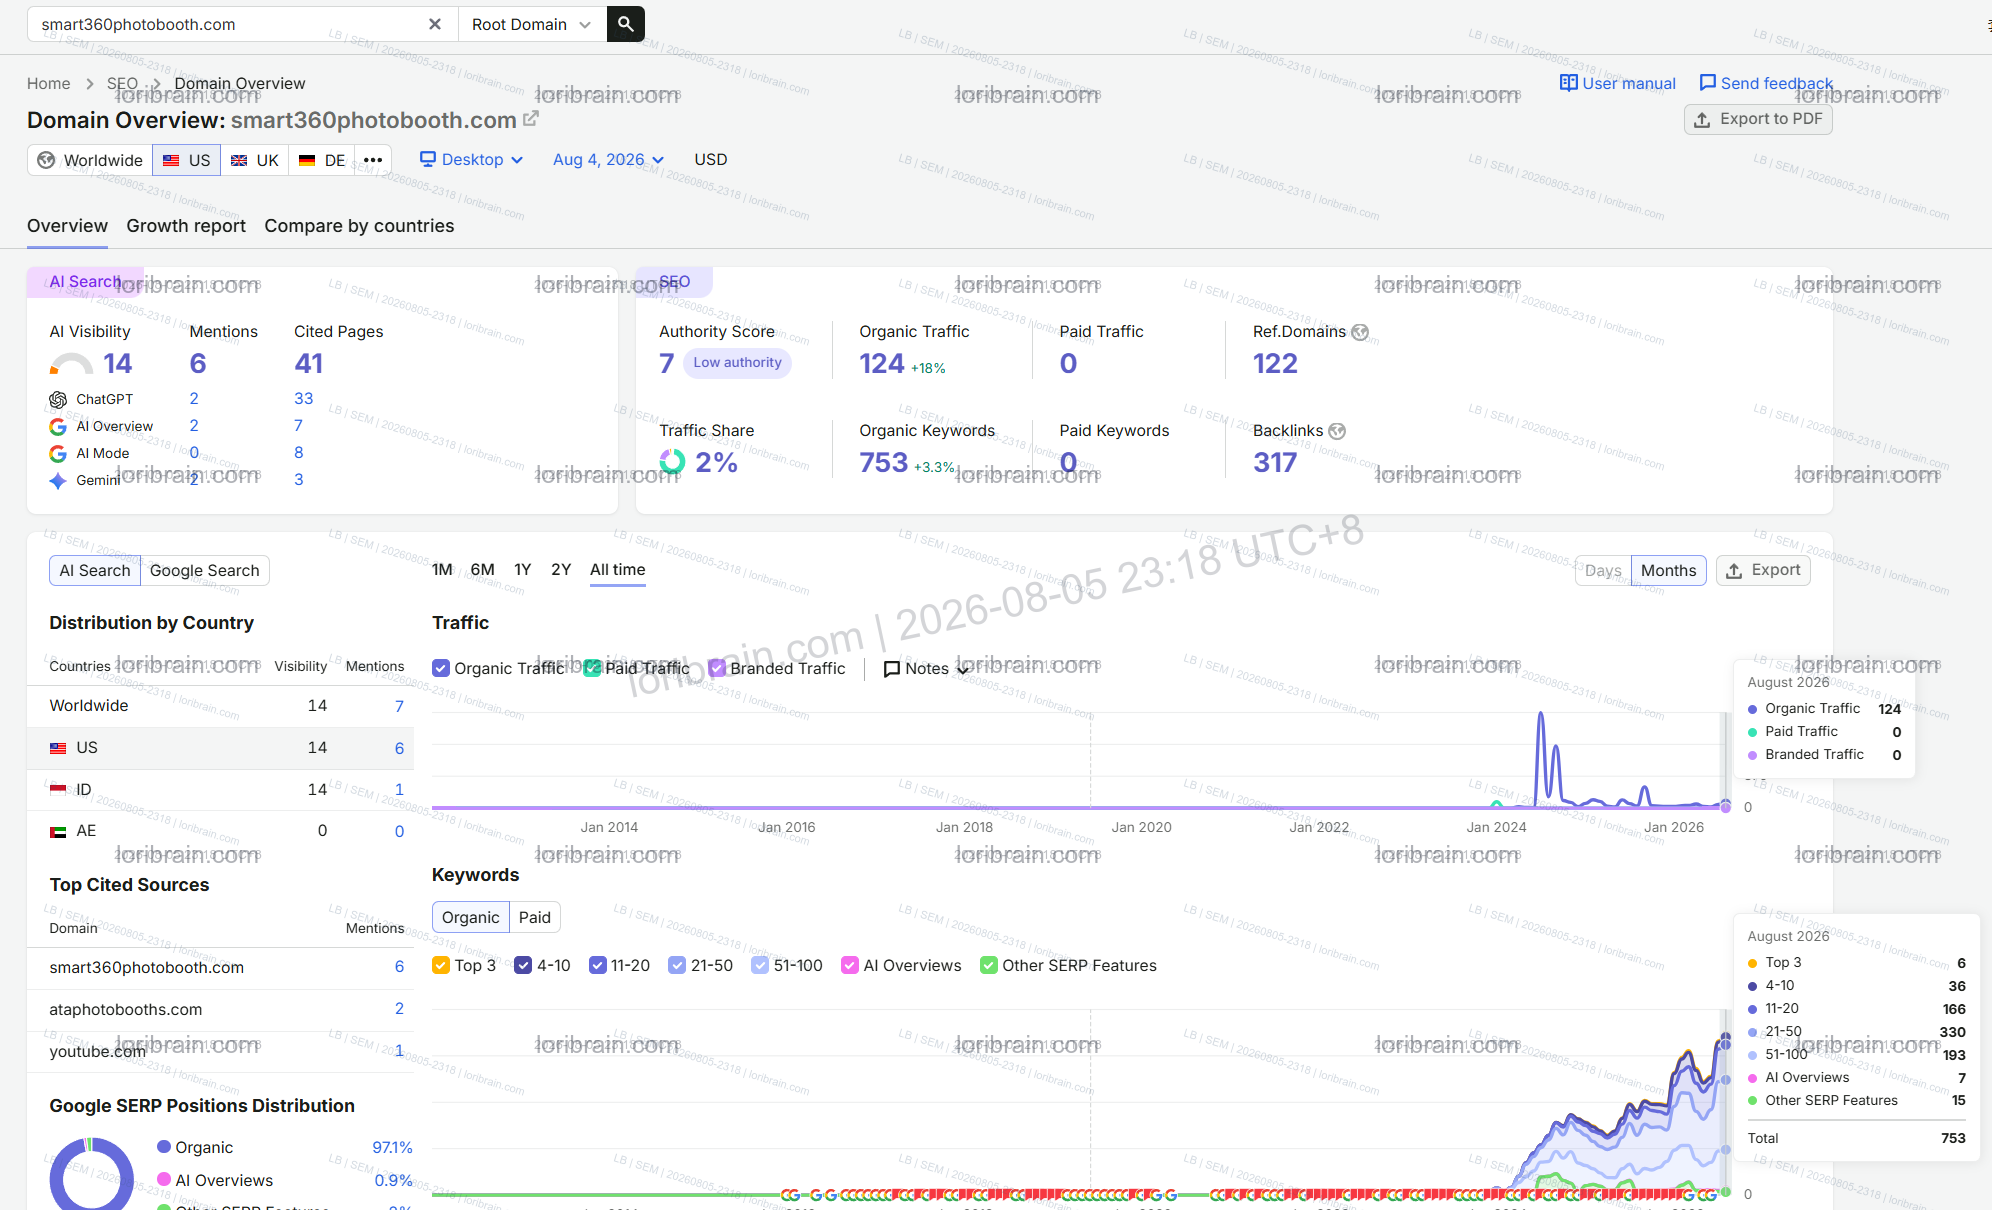Screen dimensions: 1992x1210
Task: Toggle the AI Overviews keyword checkbox
Action: click(x=850, y=965)
